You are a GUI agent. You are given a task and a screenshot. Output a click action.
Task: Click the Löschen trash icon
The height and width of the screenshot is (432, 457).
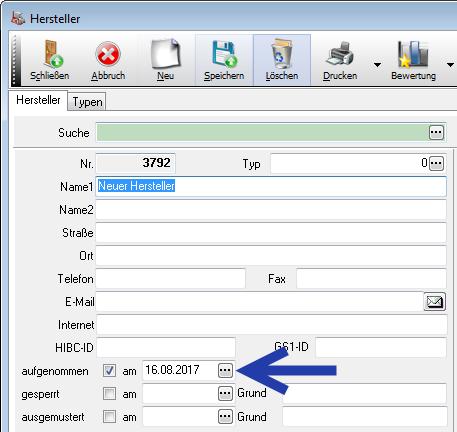[282, 54]
